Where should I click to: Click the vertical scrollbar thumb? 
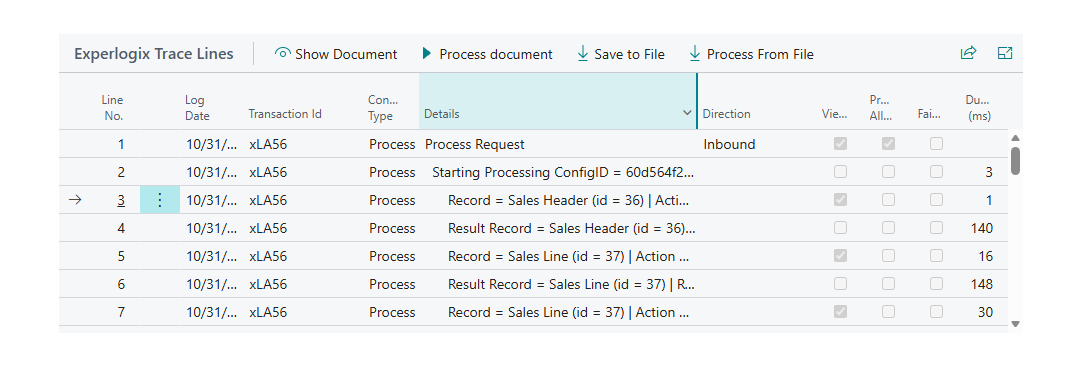1015,160
